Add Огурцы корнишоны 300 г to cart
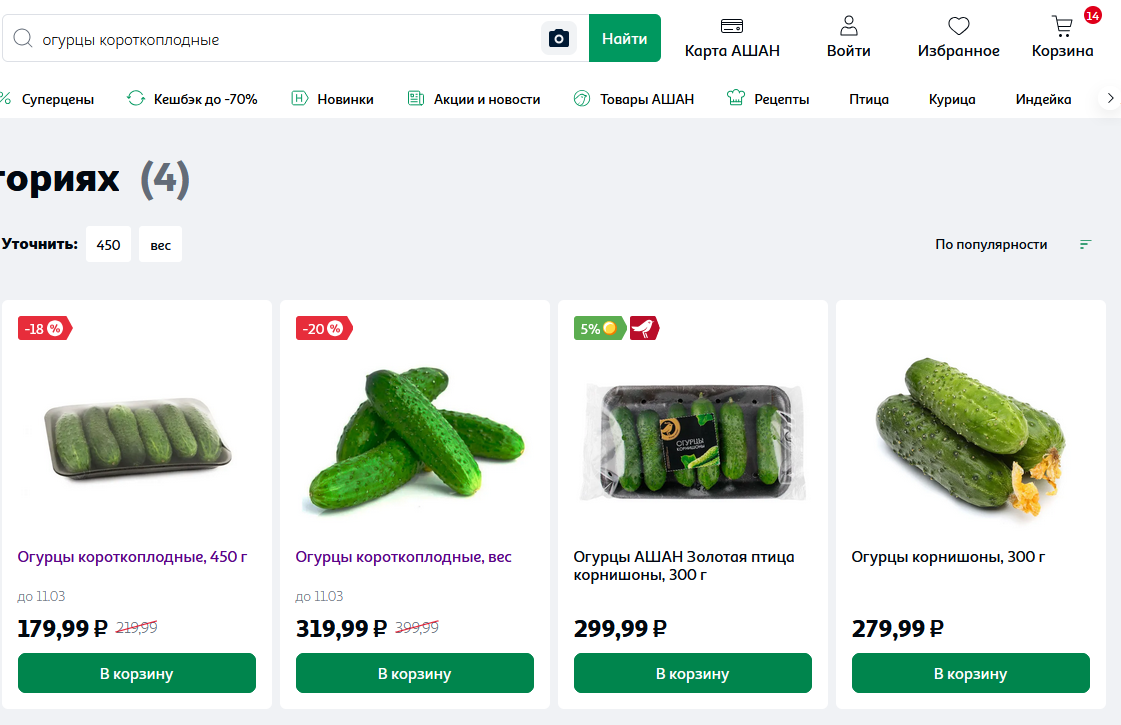 click(x=970, y=673)
